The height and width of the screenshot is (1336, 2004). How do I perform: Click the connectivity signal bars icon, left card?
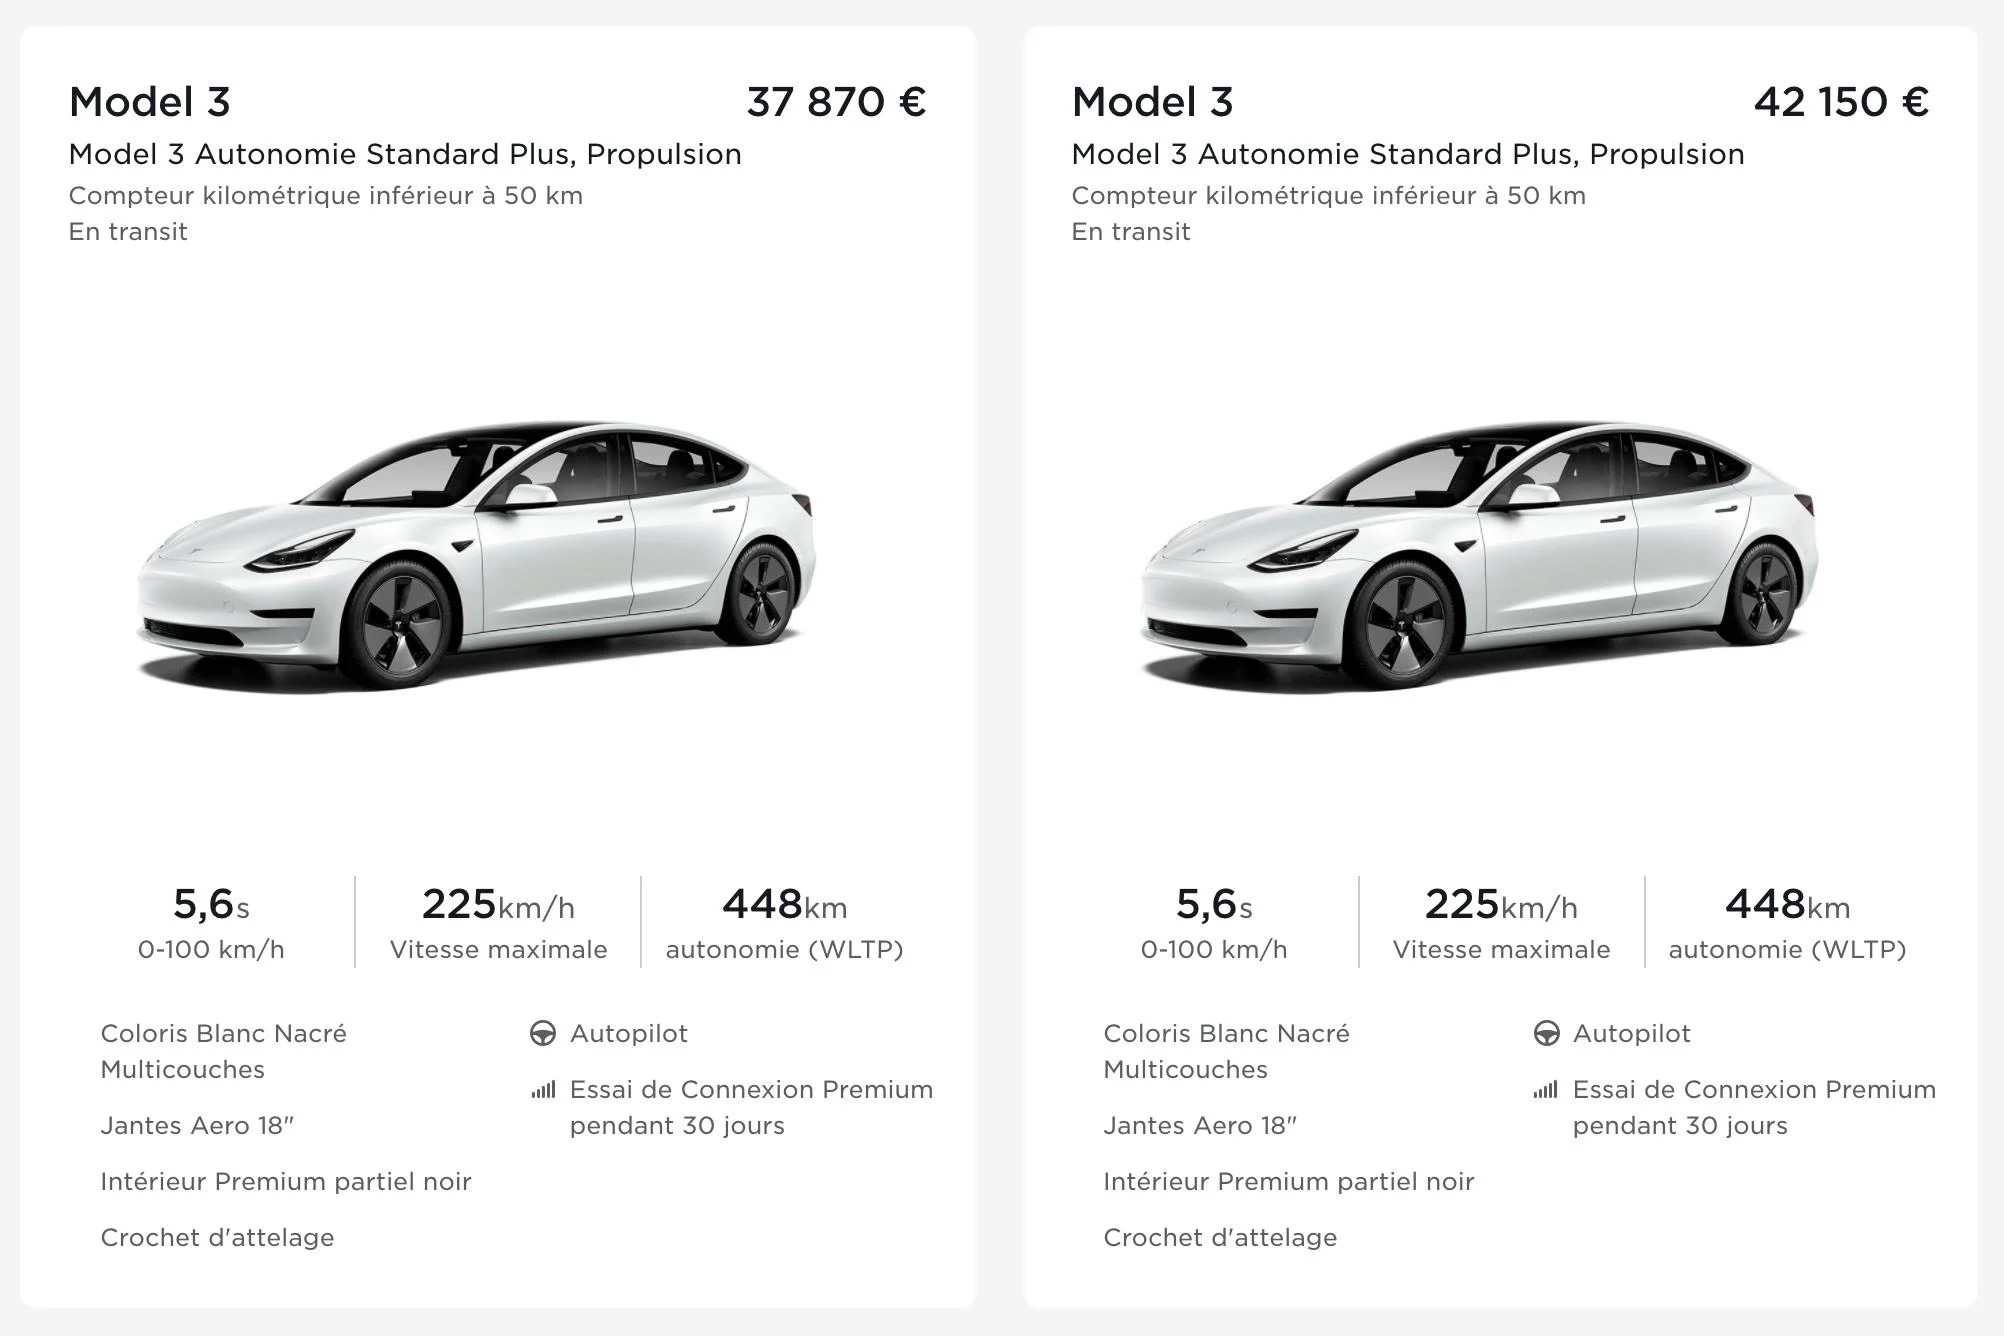(x=543, y=1089)
